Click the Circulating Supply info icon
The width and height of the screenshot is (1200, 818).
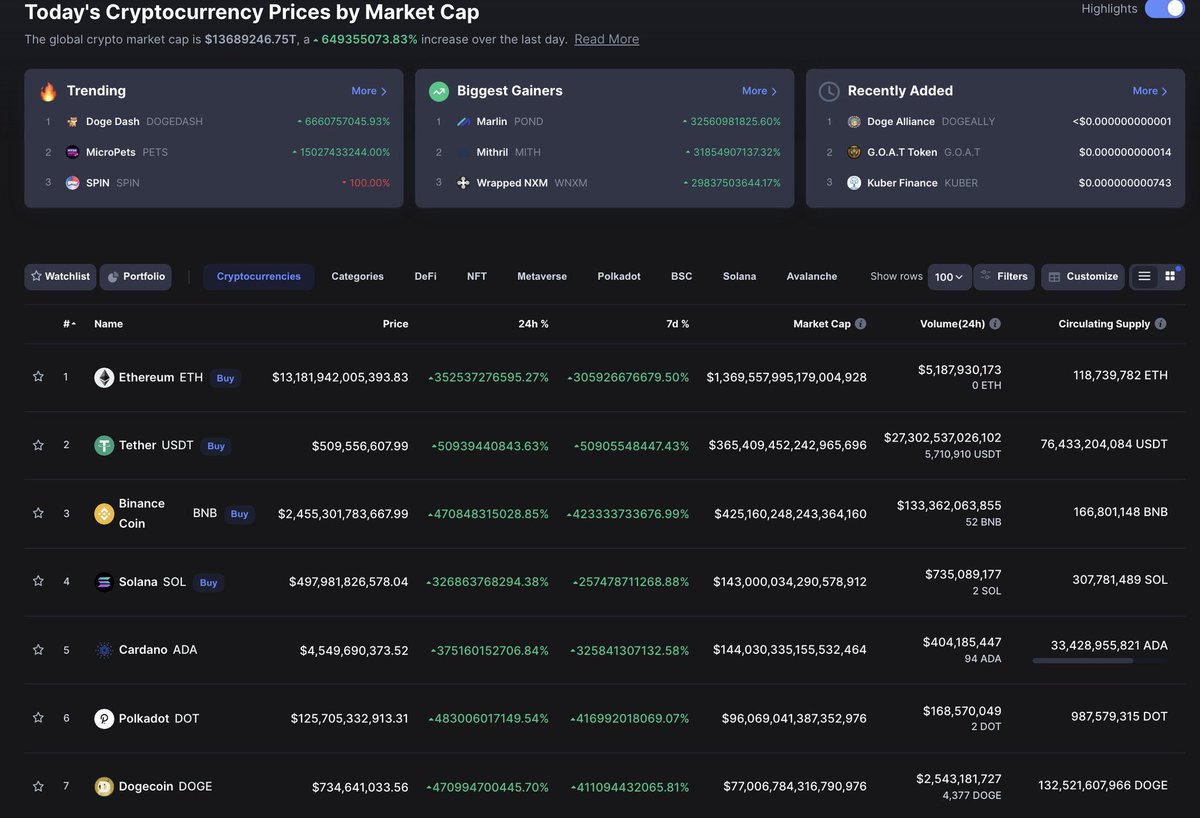point(1160,324)
